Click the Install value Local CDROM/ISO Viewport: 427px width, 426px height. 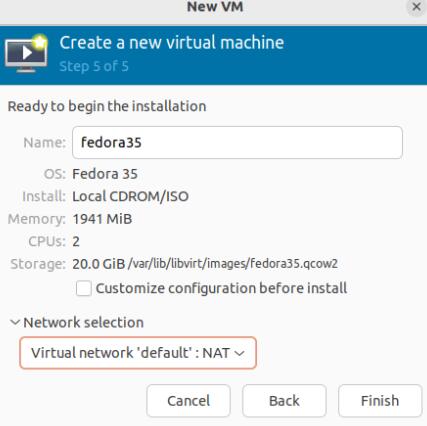(130, 196)
